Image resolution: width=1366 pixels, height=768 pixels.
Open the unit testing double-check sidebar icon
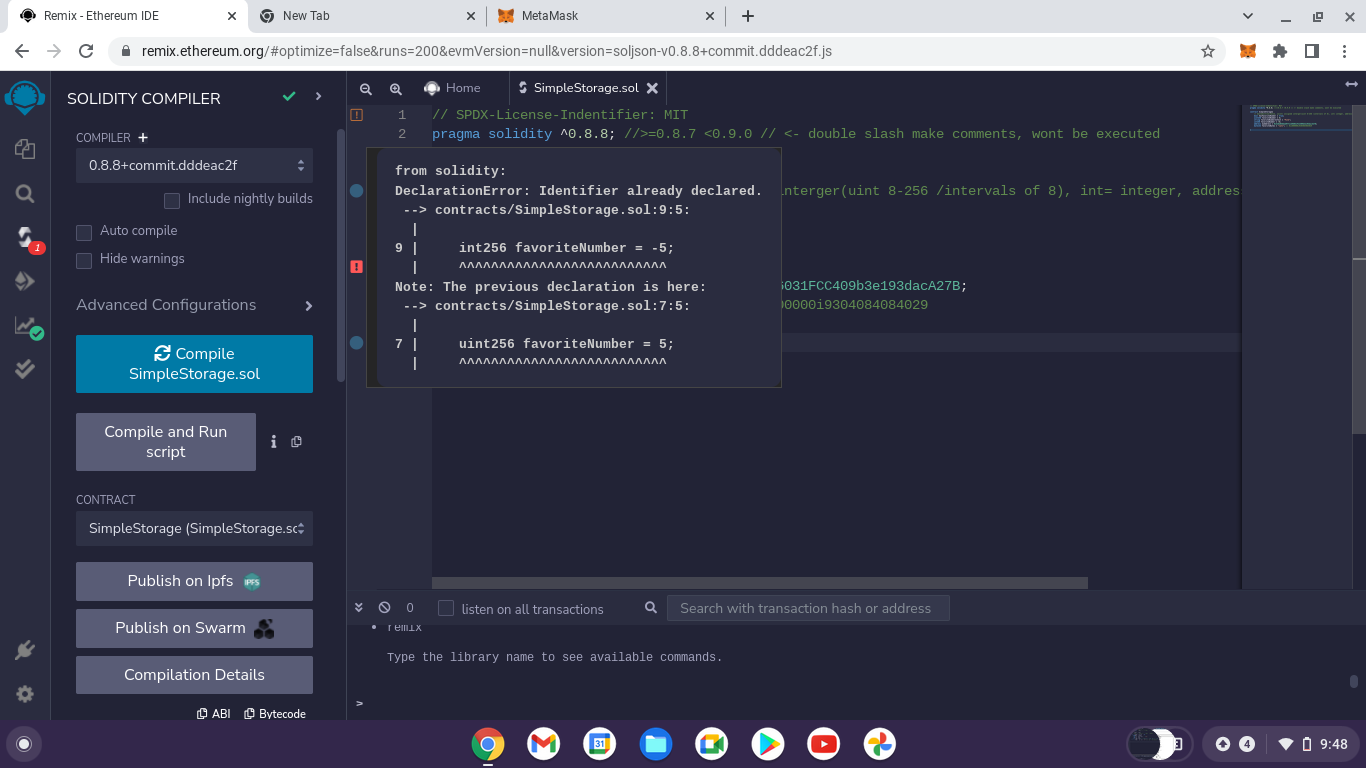click(25, 369)
